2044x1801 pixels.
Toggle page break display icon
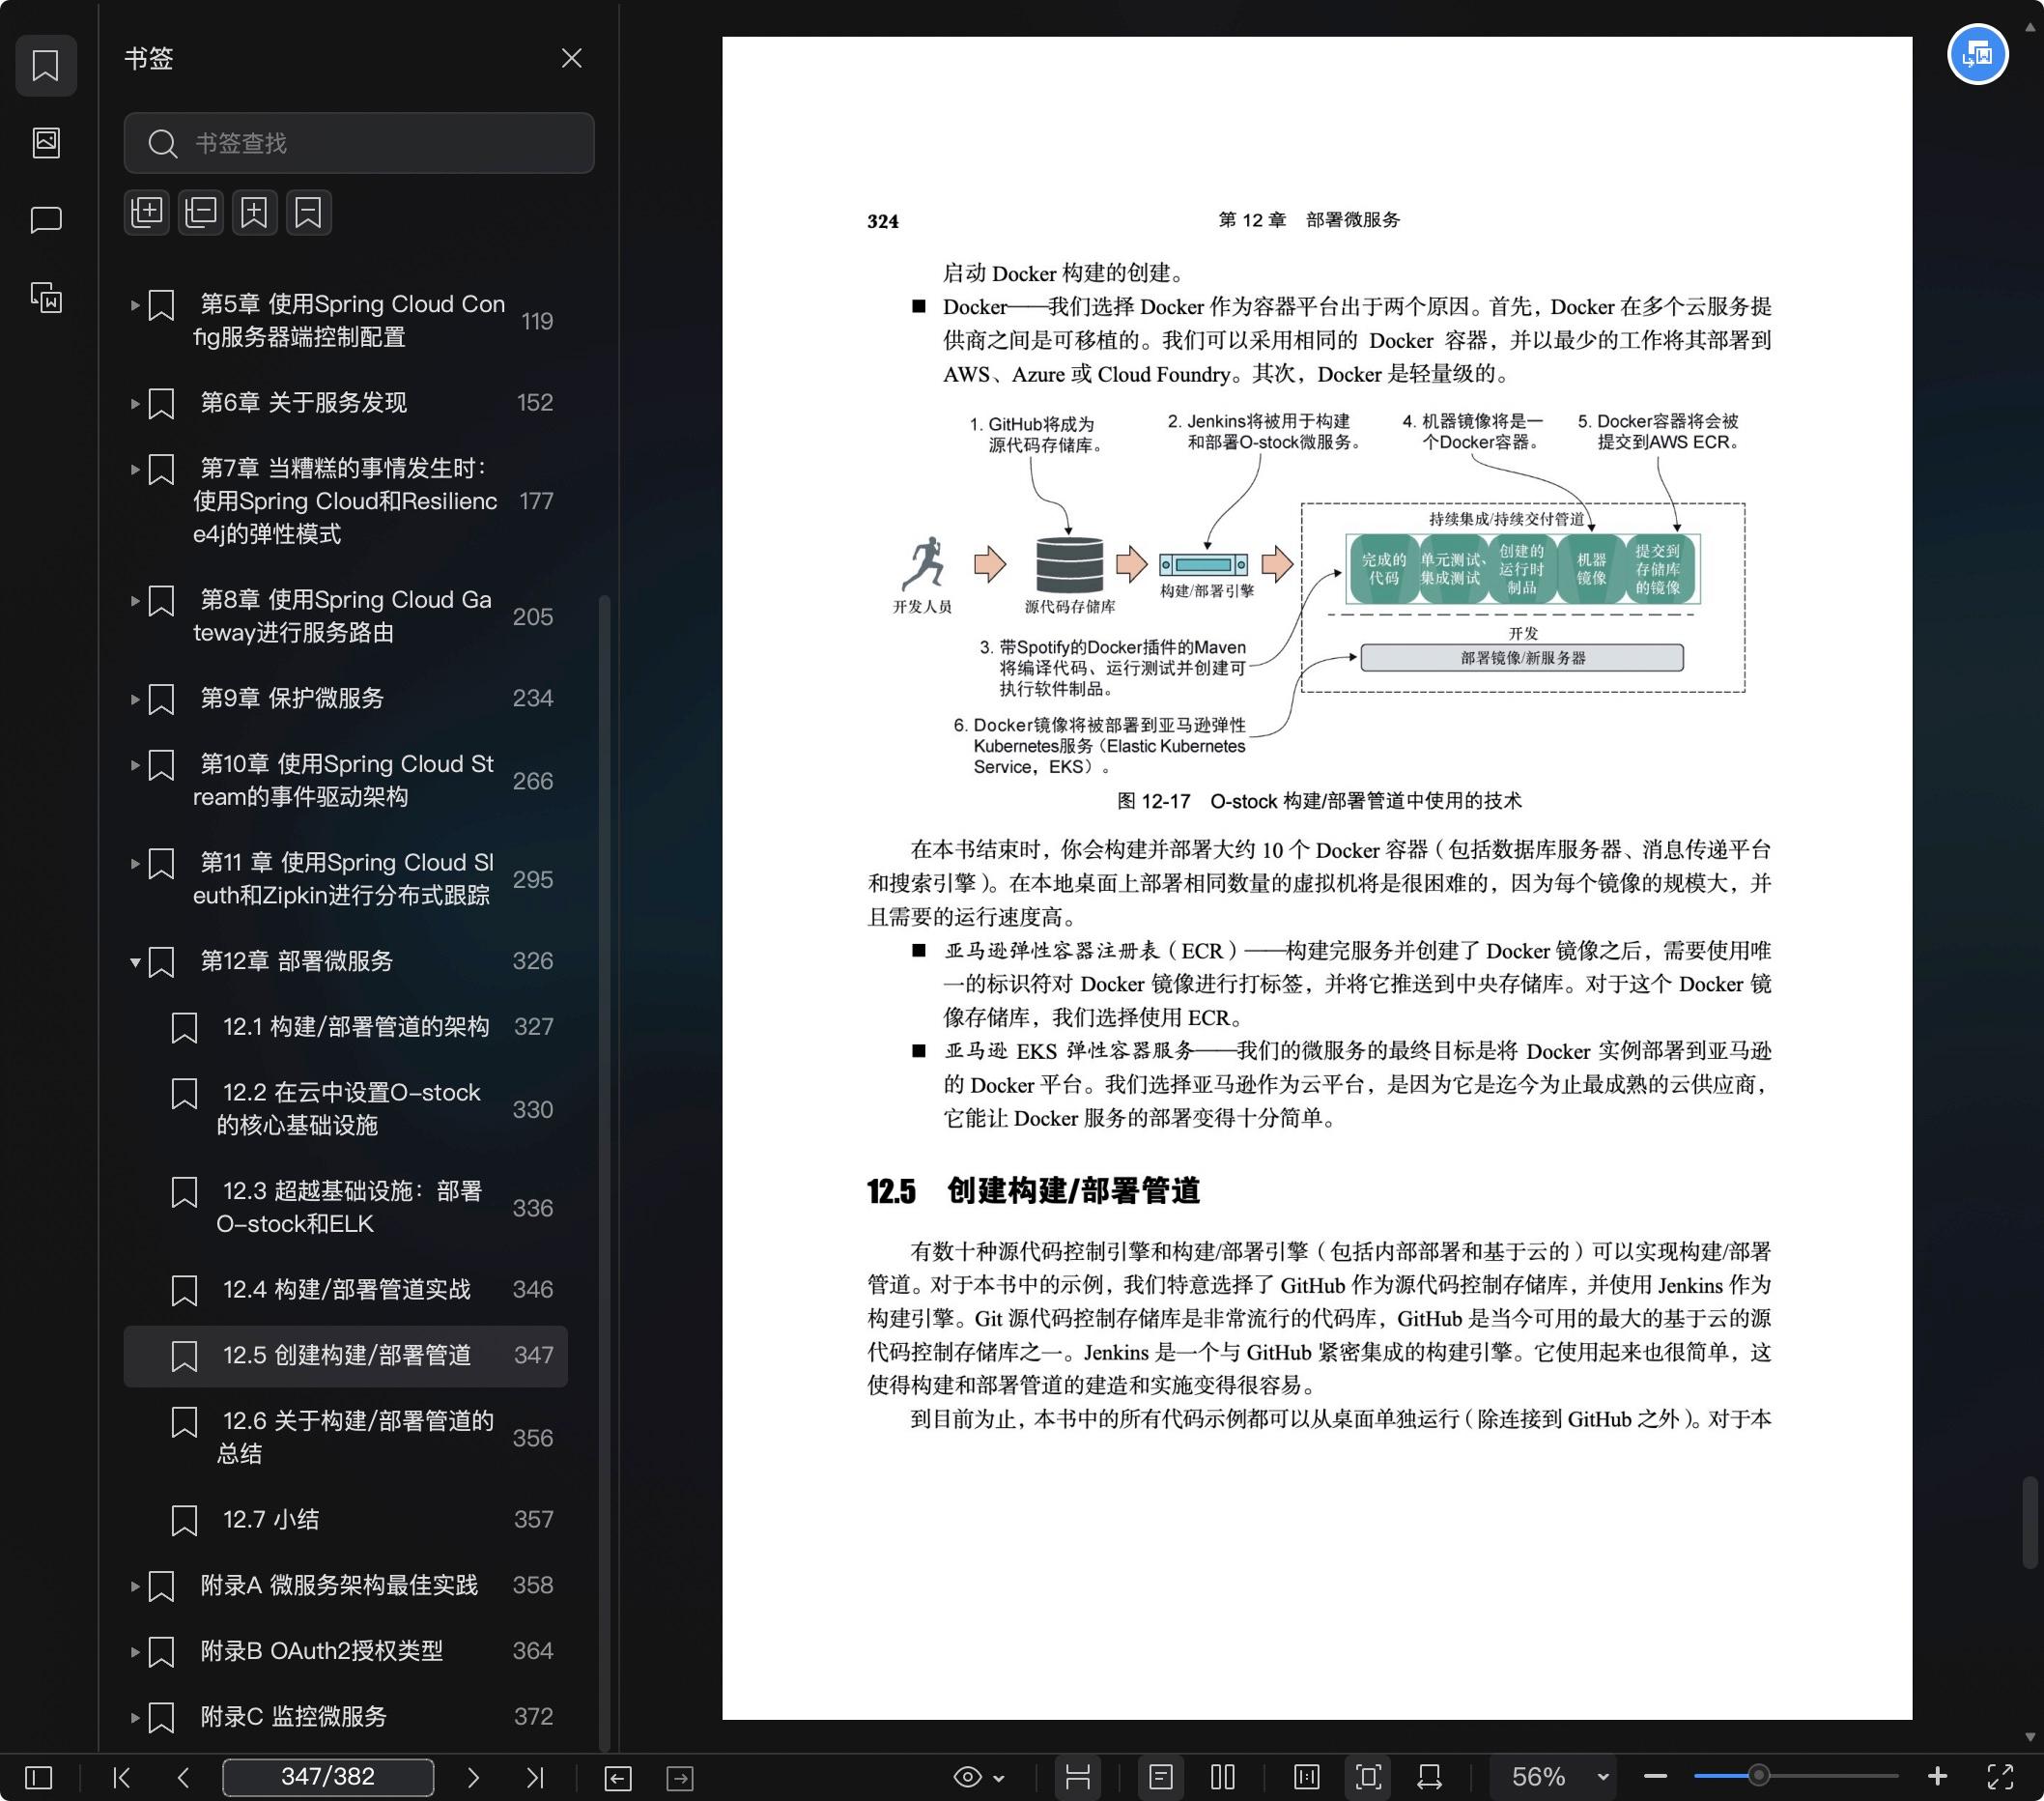pyautogui.click(x=1078, y=1777)
